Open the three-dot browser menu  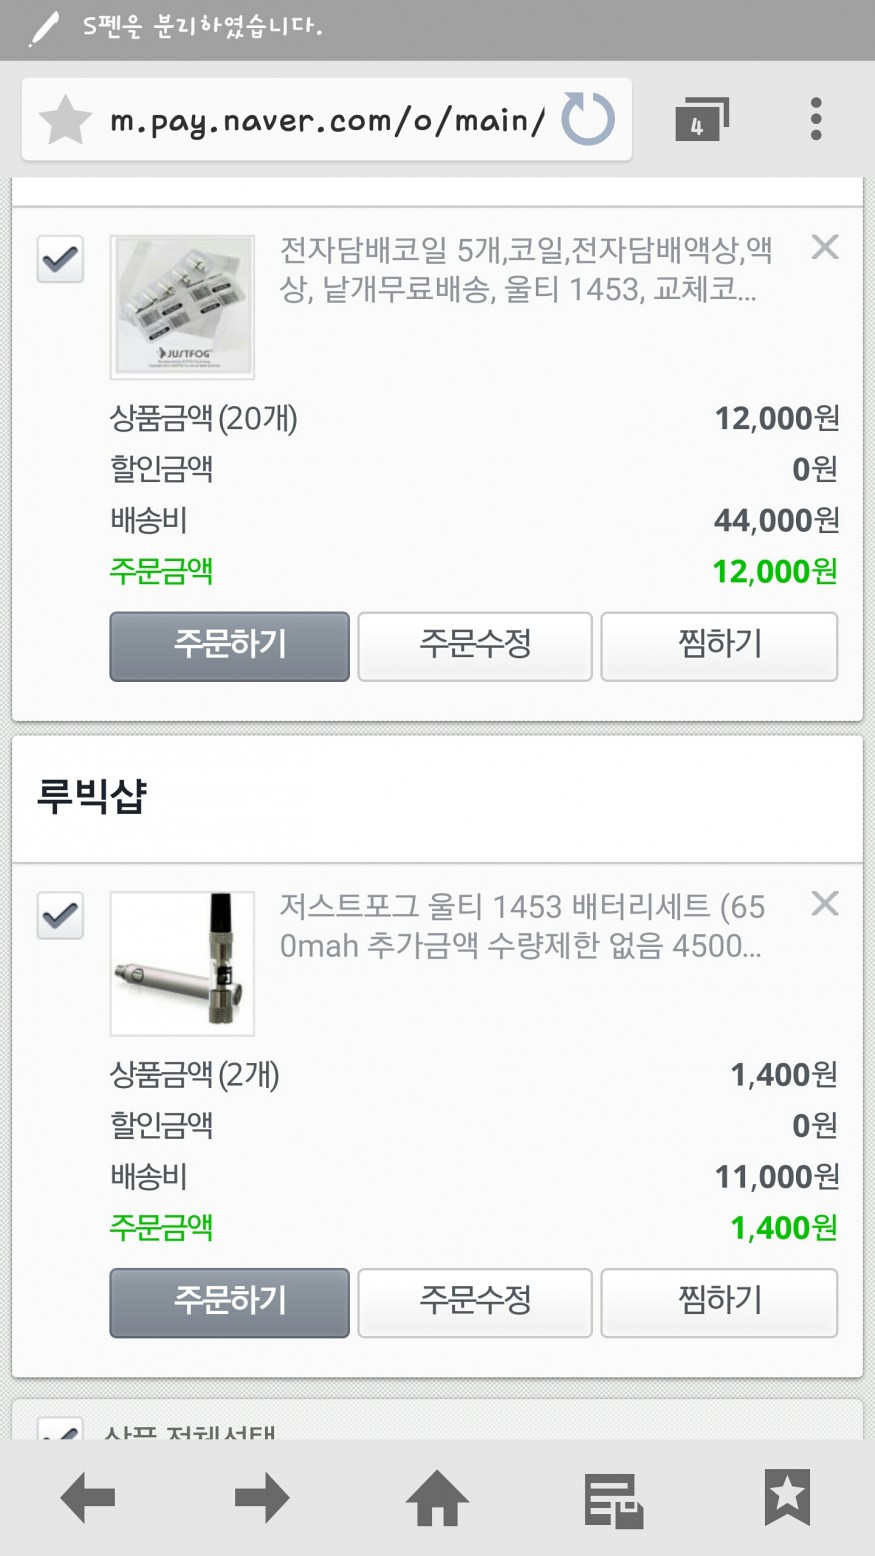click(x=816, y=120)
